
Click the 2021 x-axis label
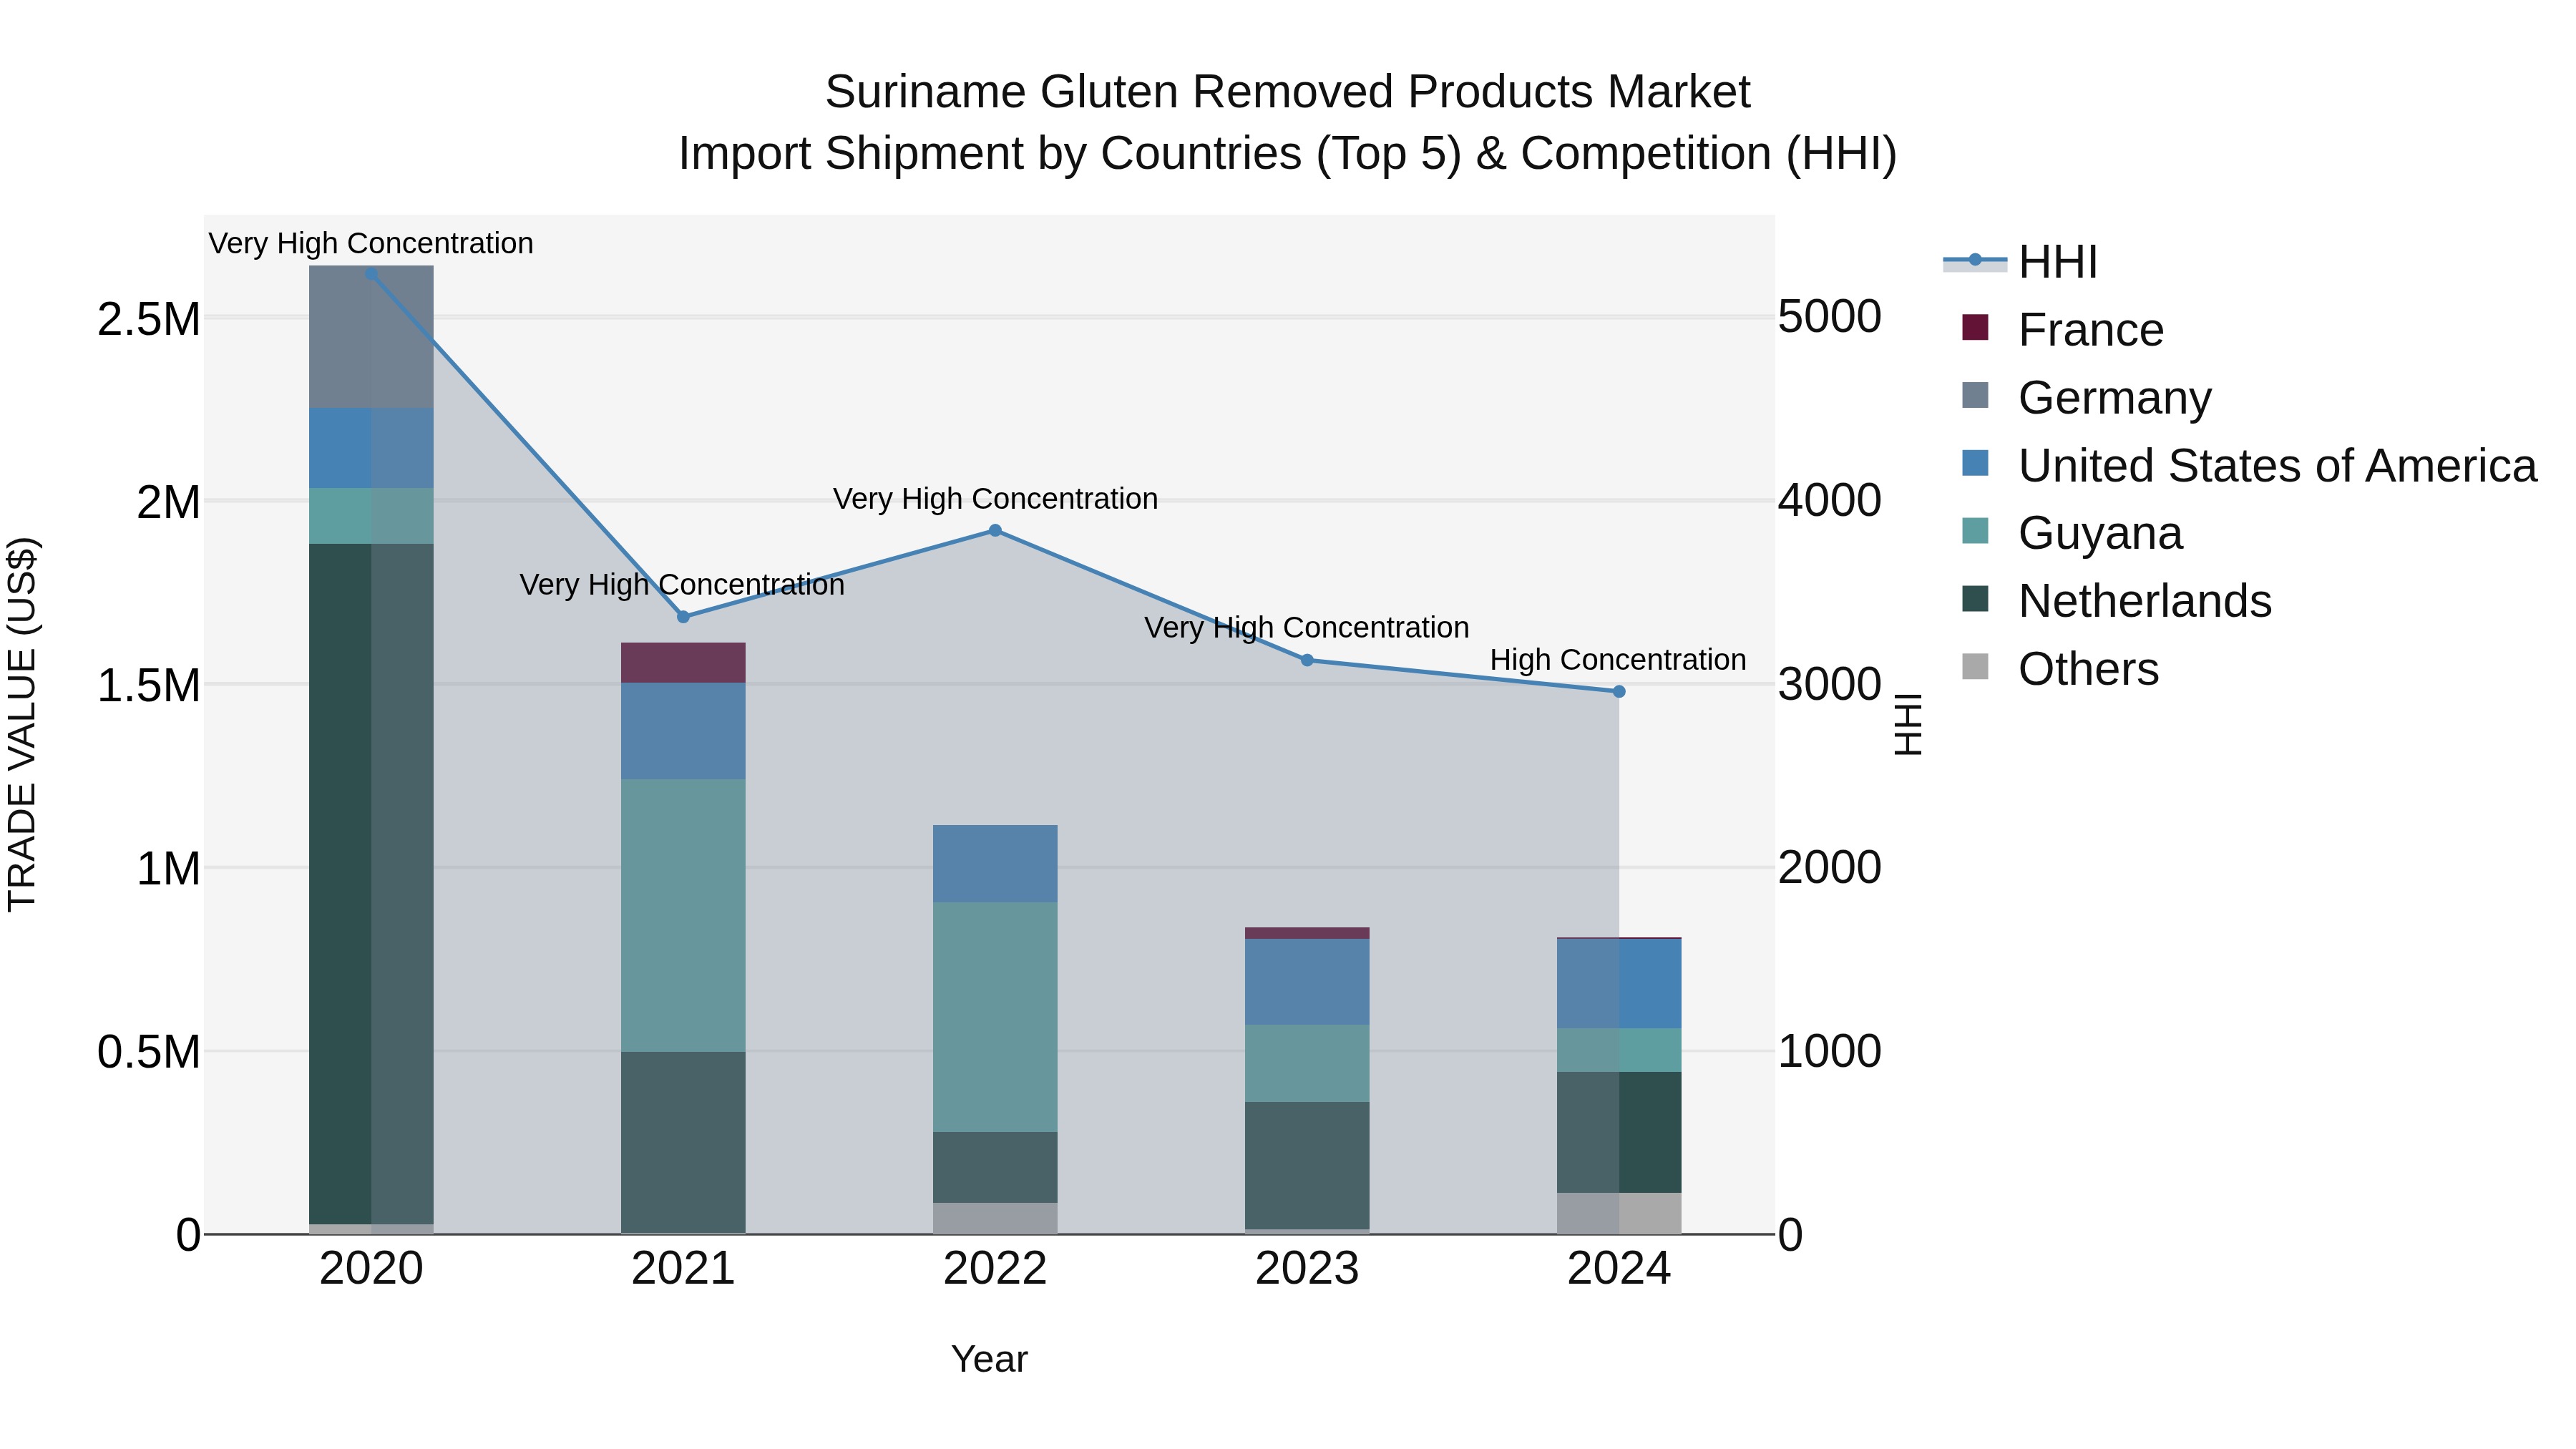pyautogui.click(x=683, y=1269)
